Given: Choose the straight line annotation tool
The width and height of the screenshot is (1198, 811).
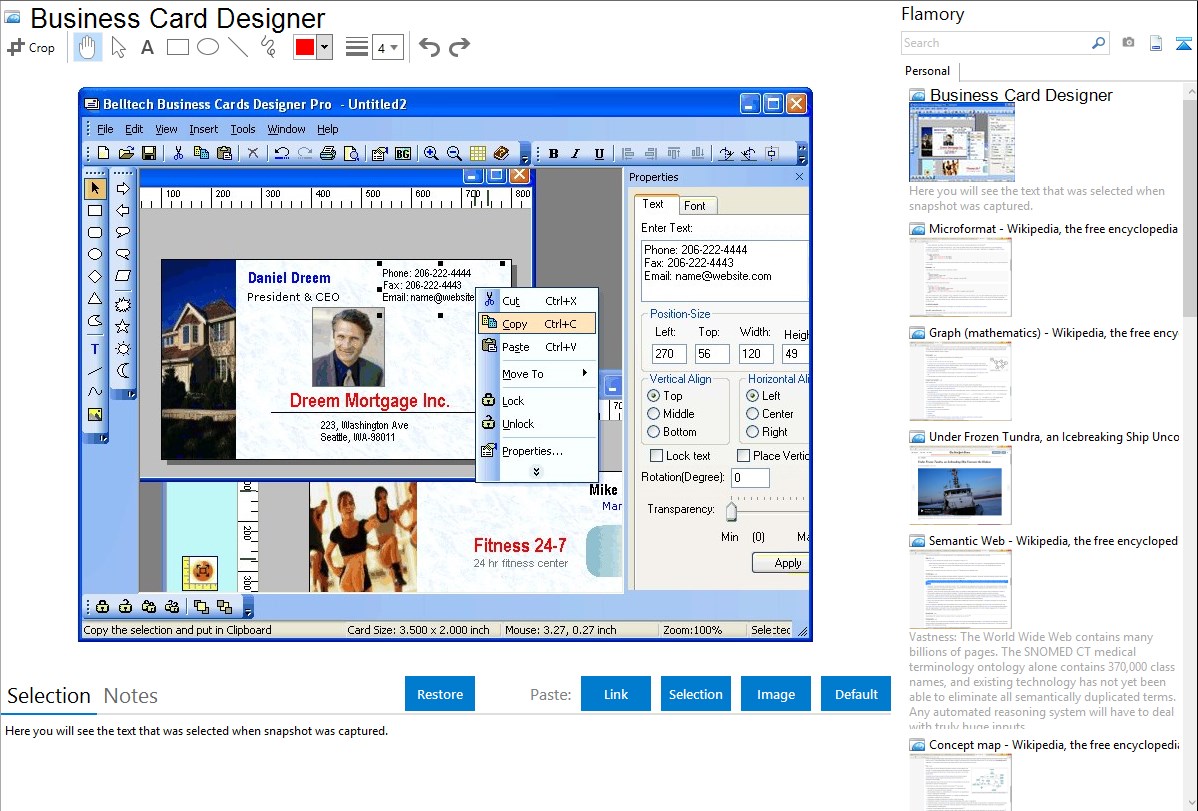Looking at the screenshot, I should coord(238,47).
